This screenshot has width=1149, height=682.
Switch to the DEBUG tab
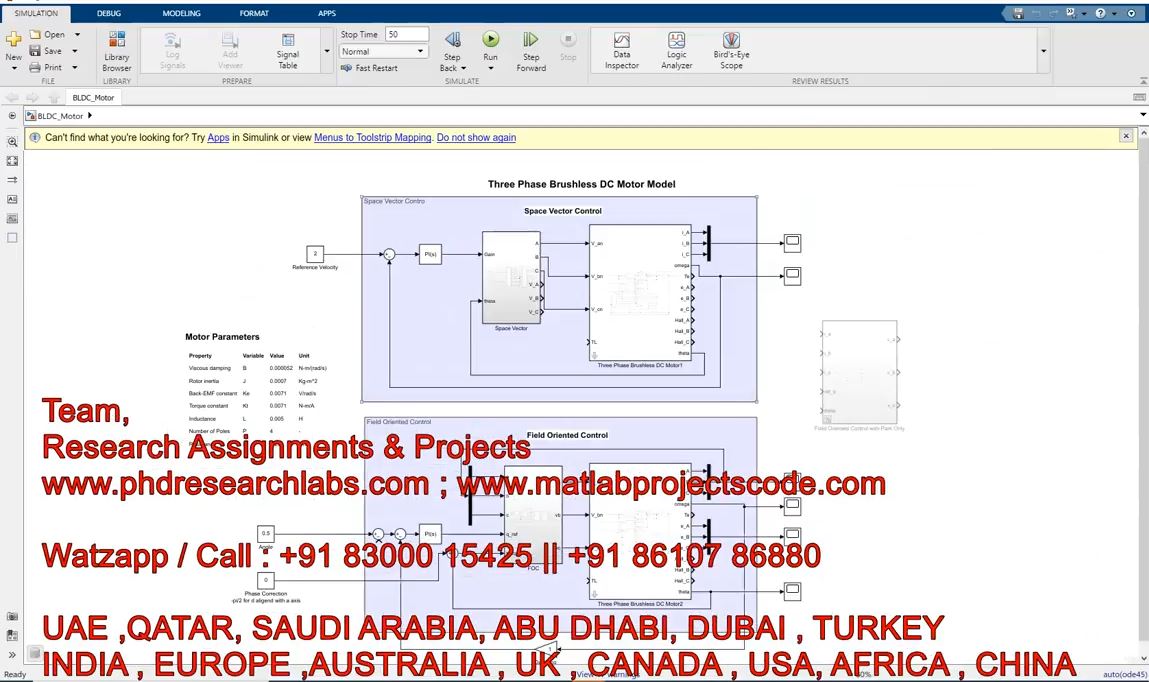109,13
